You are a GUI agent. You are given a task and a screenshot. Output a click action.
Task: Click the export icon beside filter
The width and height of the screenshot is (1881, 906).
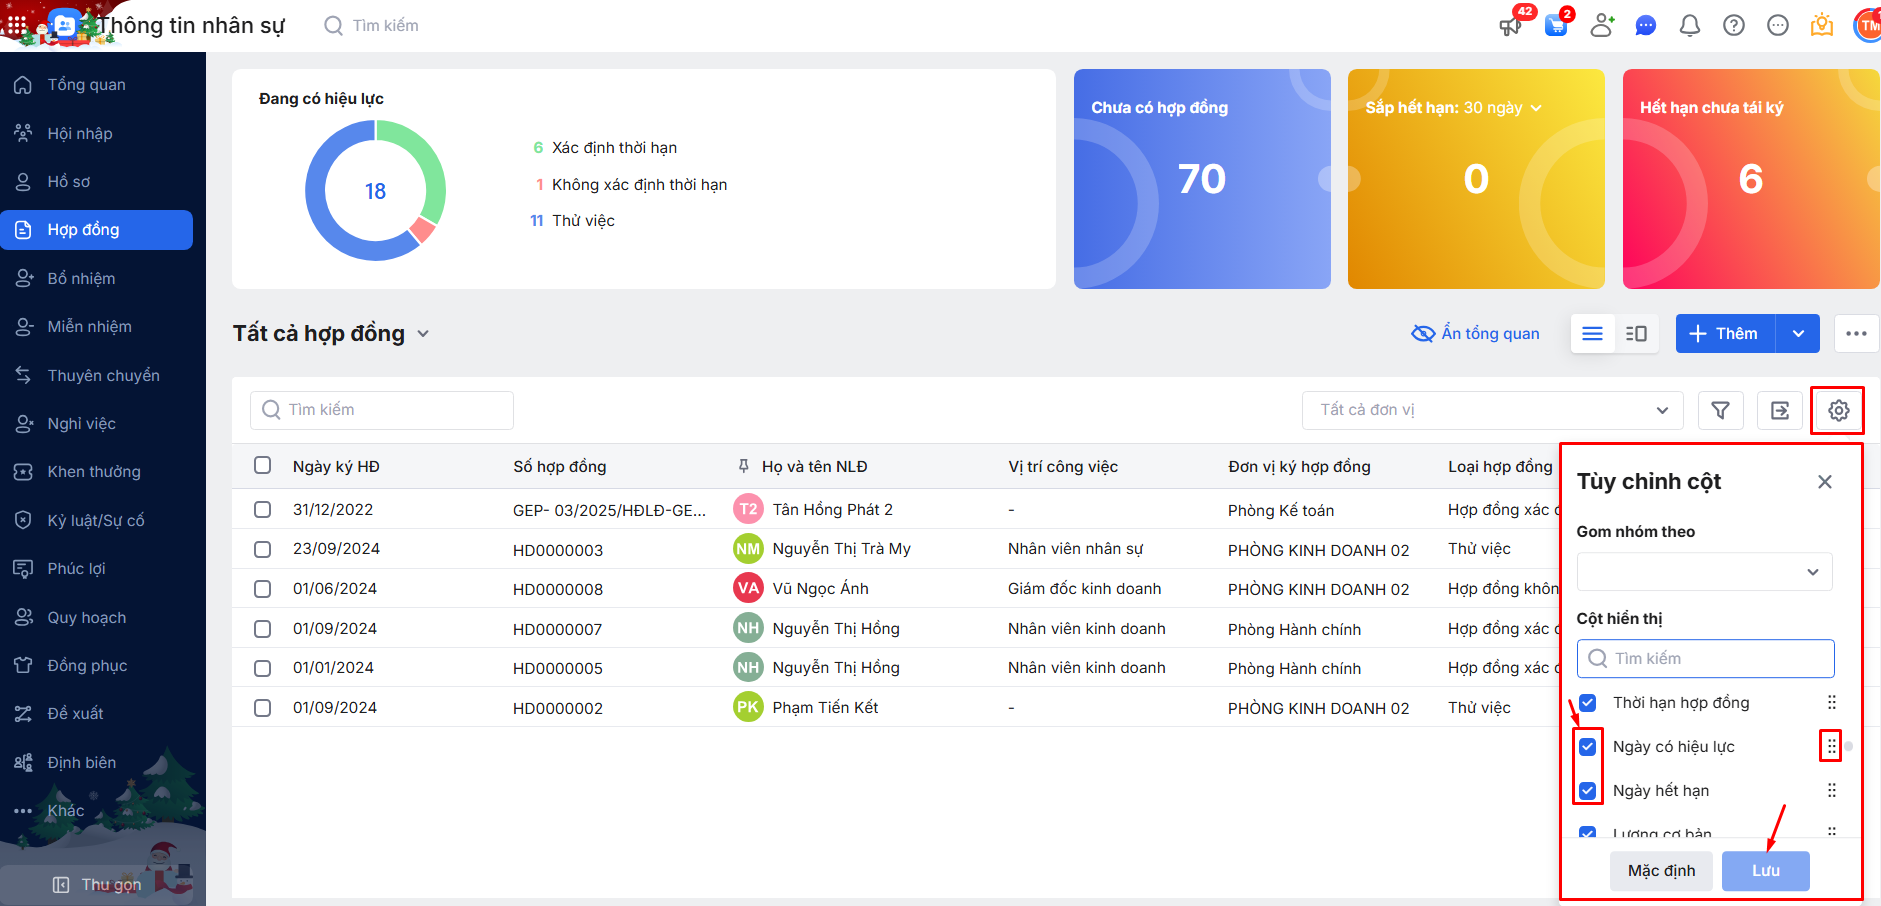click(1779, 410)
